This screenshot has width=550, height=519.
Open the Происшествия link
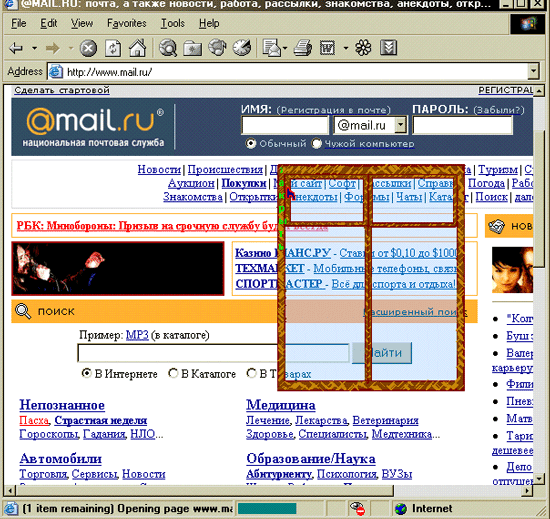[225, 170]
